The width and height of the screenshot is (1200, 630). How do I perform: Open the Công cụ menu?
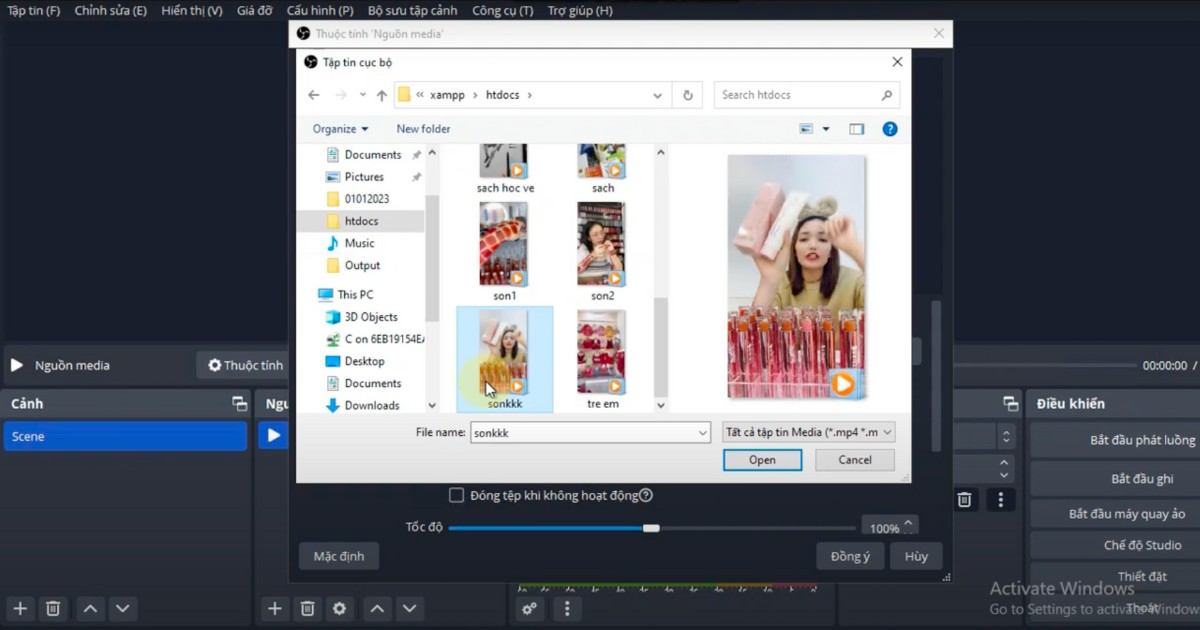point(502,10)
